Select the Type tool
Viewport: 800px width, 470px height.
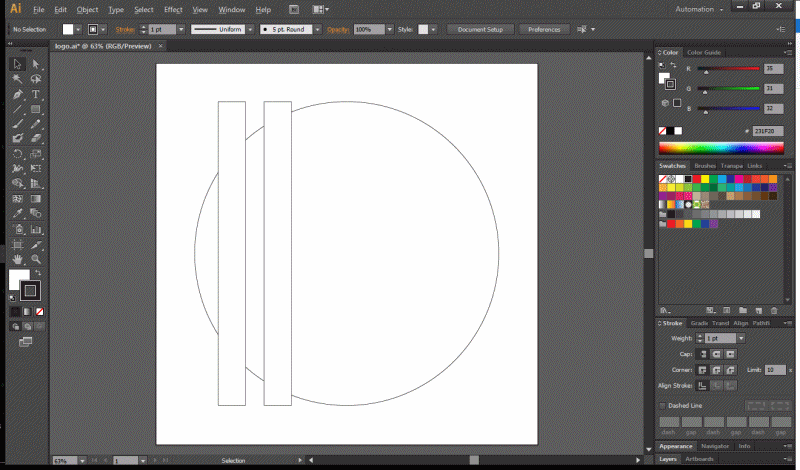coord(36,94)
